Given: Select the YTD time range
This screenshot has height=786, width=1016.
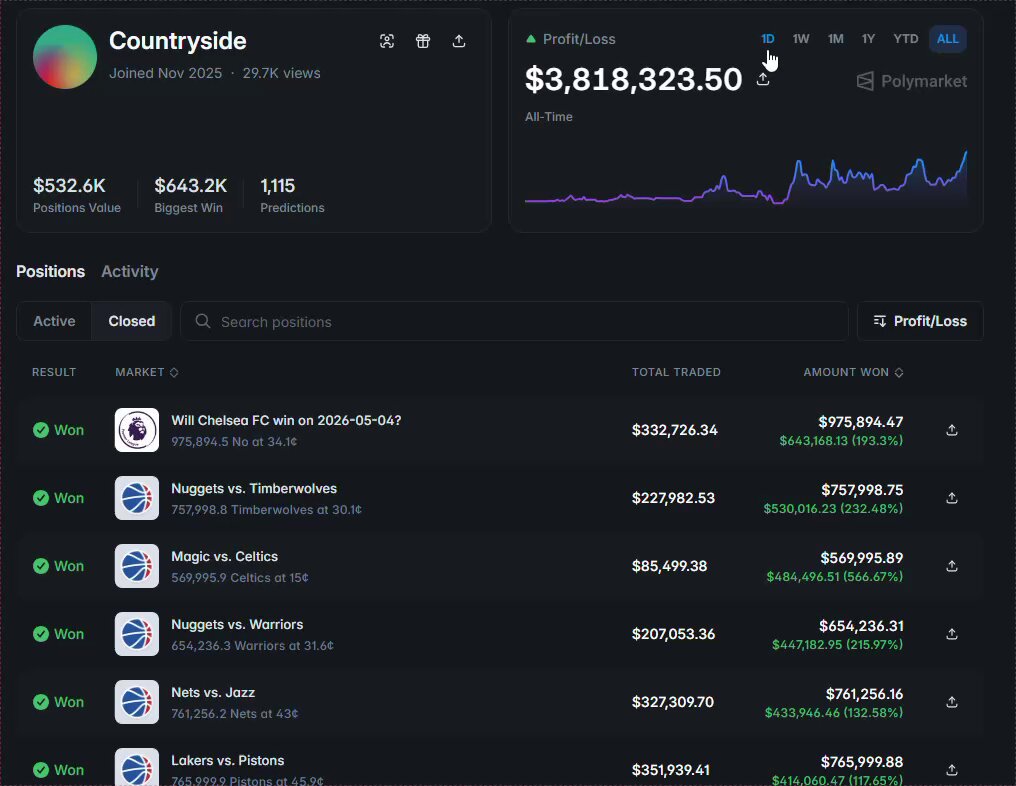Looking at the screenshot, I should click(x=906, y=39).
